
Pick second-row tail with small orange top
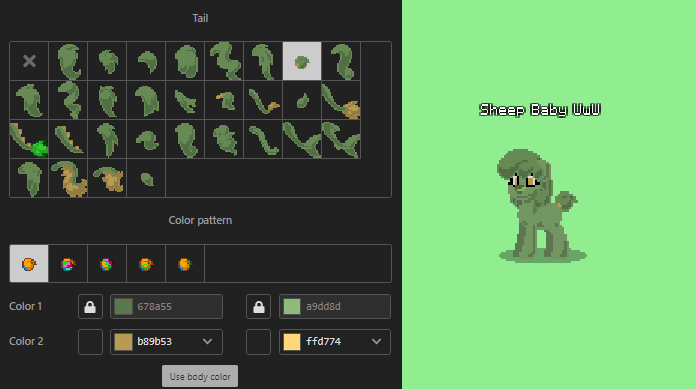coord(224,100)
